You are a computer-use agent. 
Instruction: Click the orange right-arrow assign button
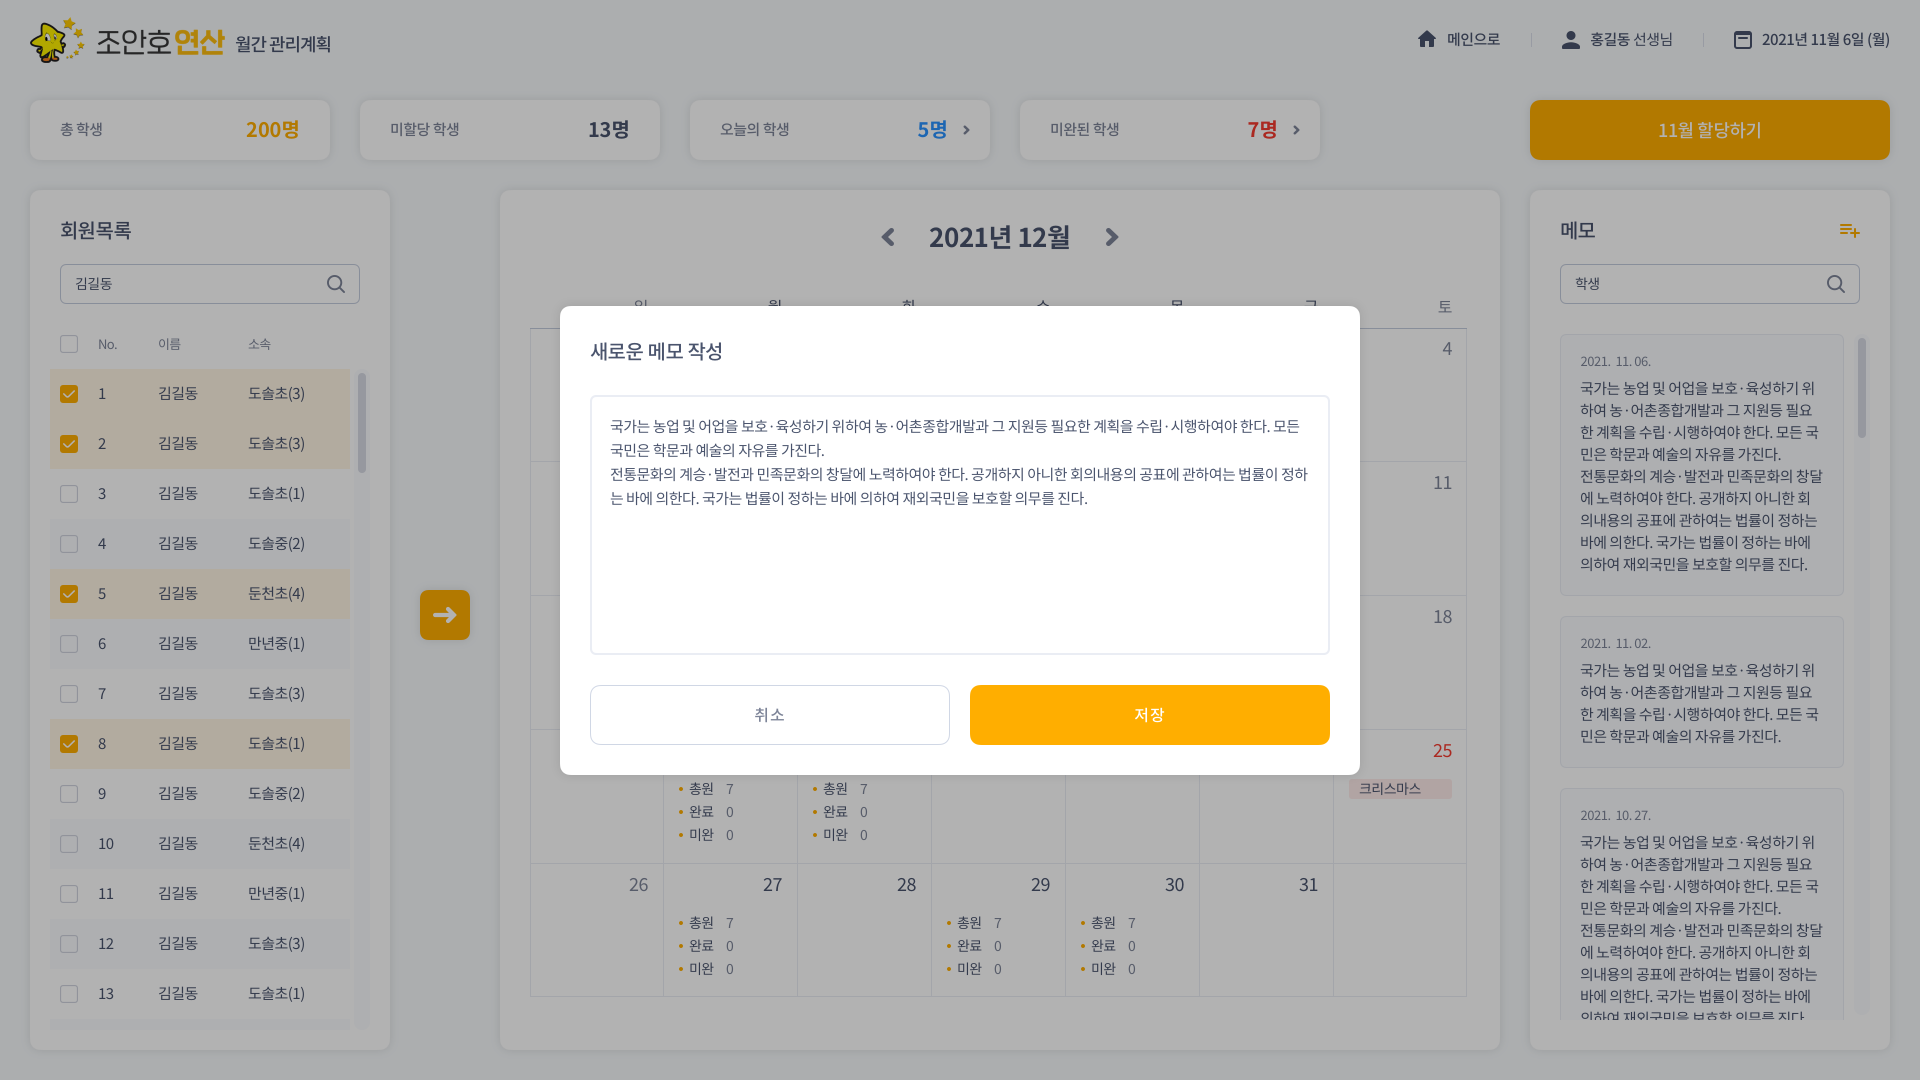point(445,615)
